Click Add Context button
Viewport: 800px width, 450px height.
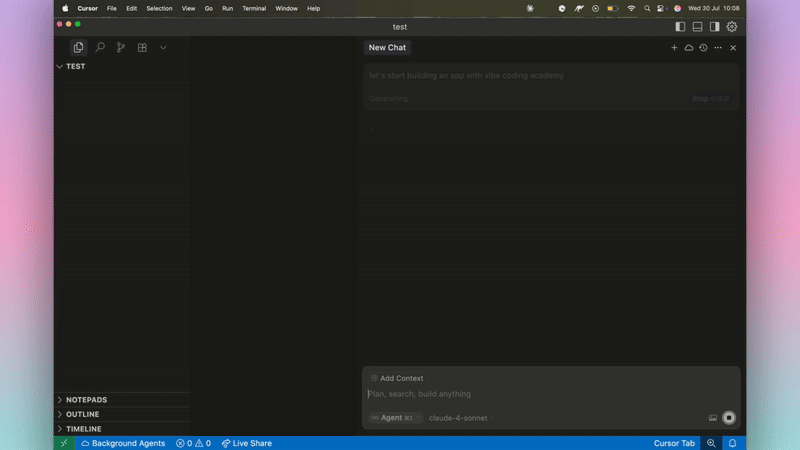397,378
